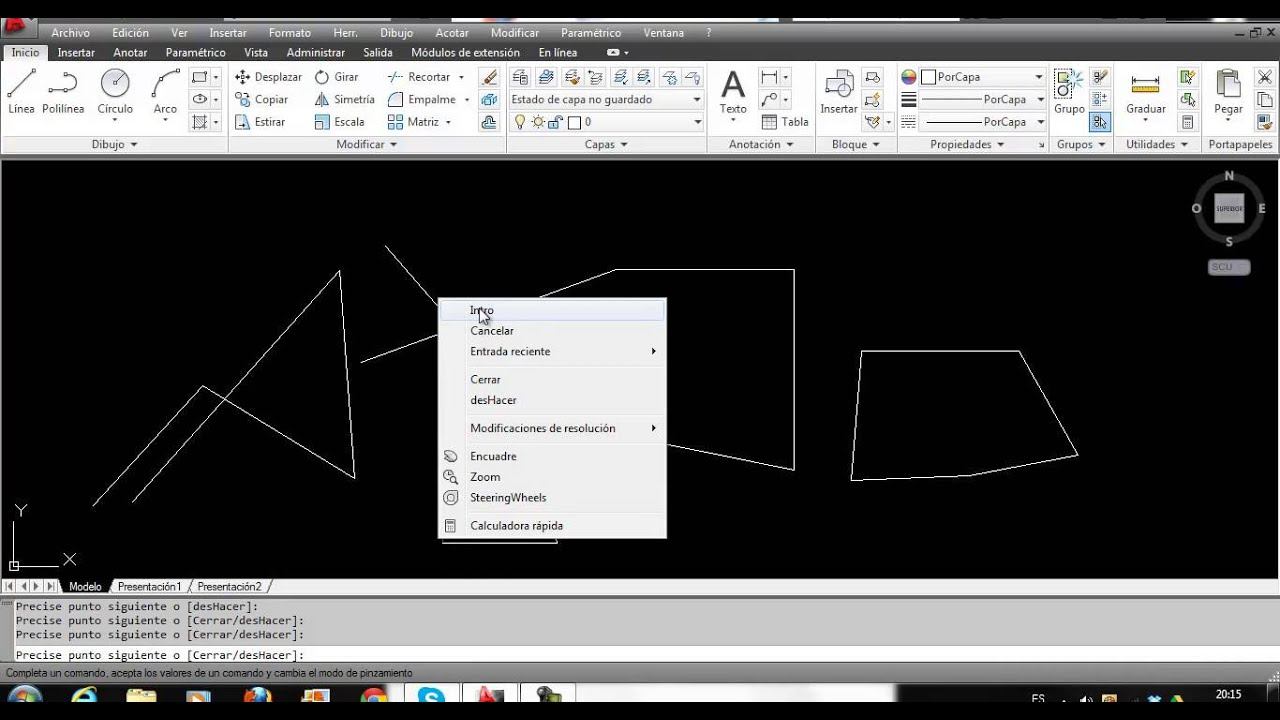The height and width of the screenshot is (720, 1280).
Task: Open the Archivo menu
Action: pos(70,33)
